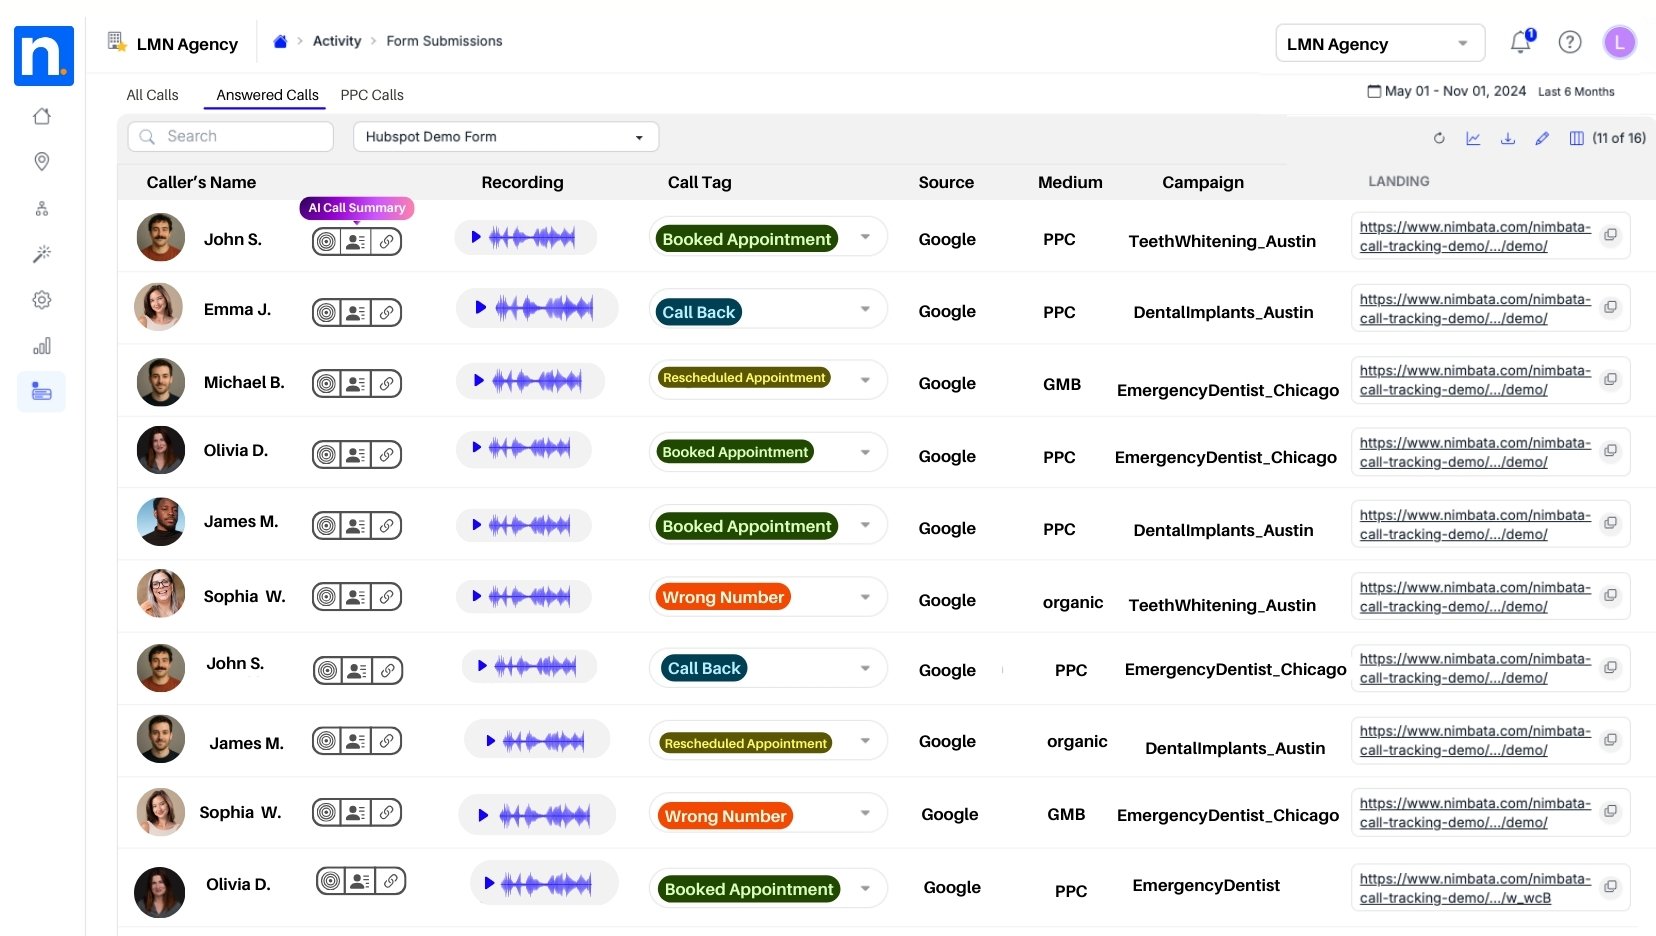Click the refresh icon in table toolbar

point(1439,138)
